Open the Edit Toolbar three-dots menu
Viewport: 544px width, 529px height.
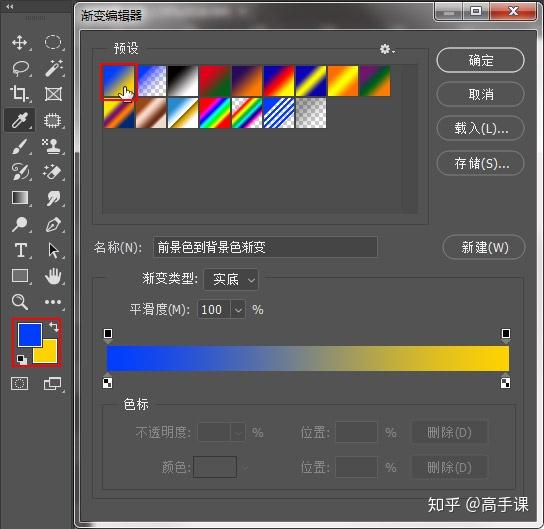coord(53,302)
